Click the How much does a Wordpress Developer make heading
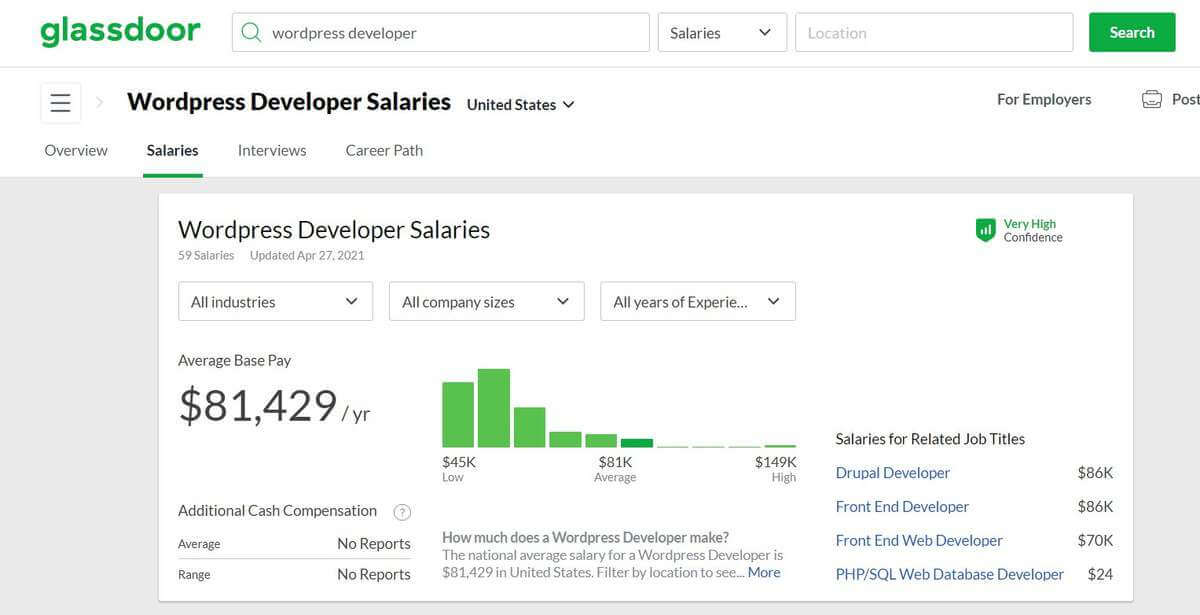 (x=585, y=537)
